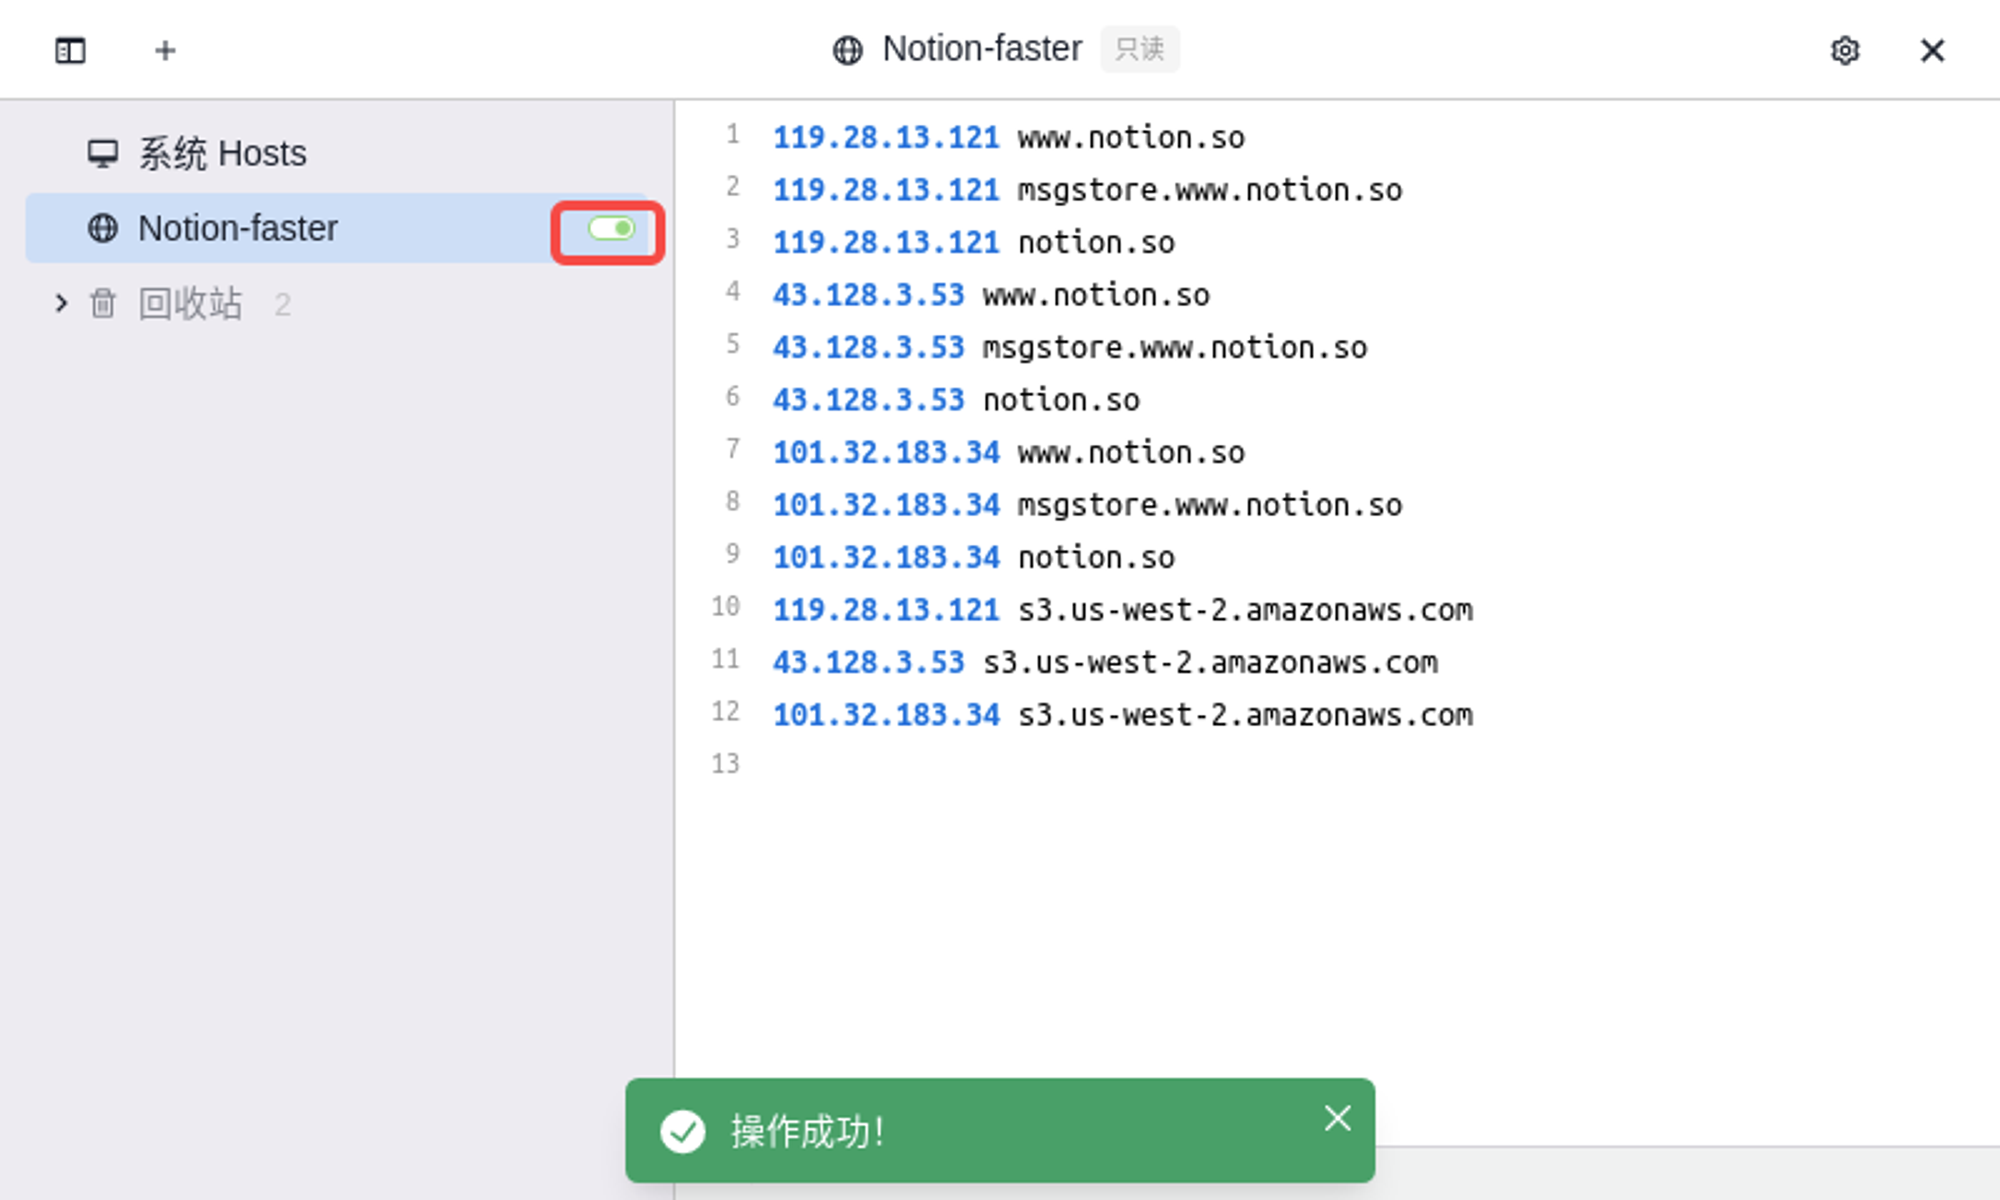Click the 43.128.3.53 s3.us-west-2.amazonaws.com line

click(x=1104, y=662)
